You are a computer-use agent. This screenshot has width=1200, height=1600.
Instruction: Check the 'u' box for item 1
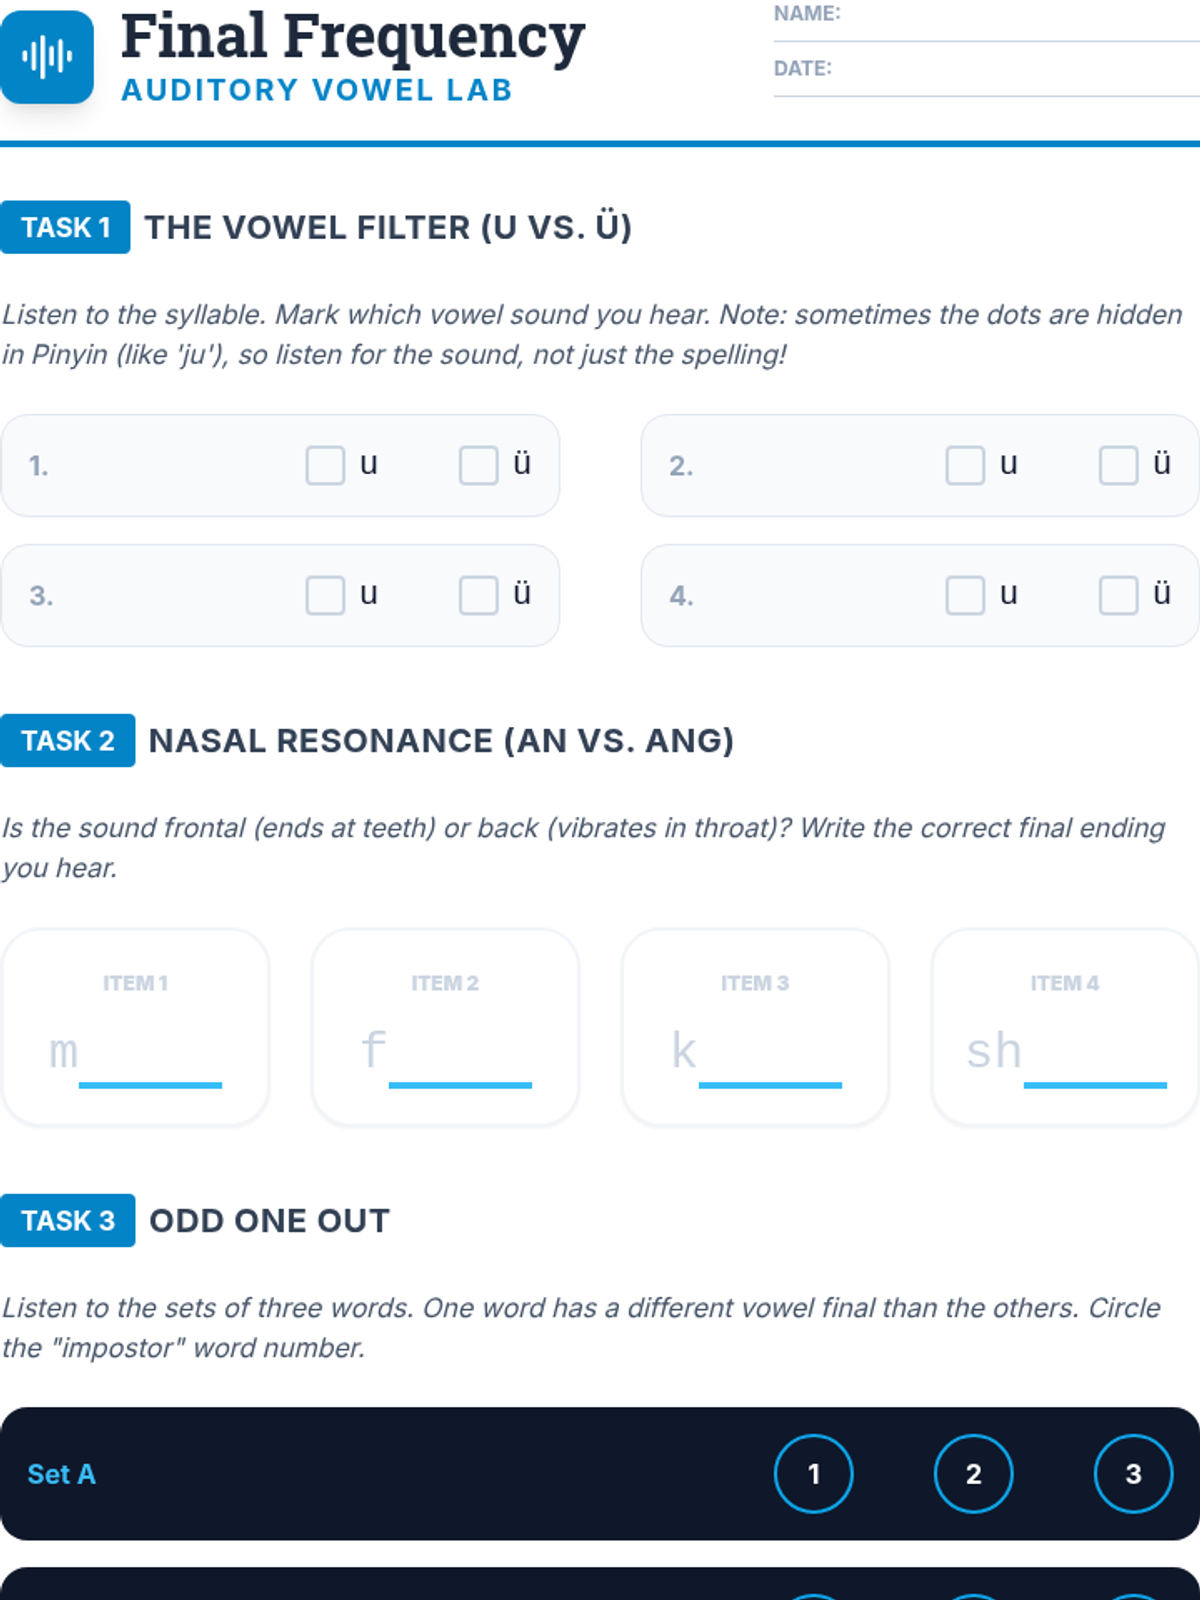pos(325,465)
